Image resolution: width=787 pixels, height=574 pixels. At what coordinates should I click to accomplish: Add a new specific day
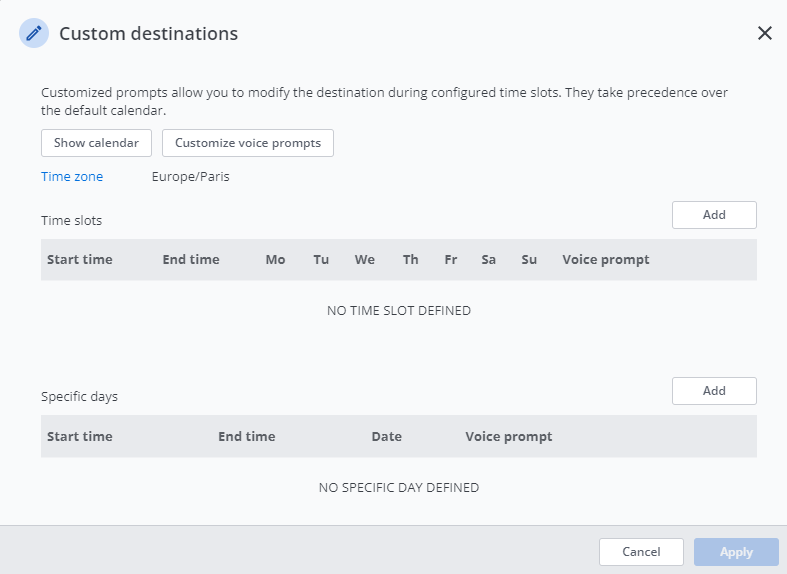[714, 391]
